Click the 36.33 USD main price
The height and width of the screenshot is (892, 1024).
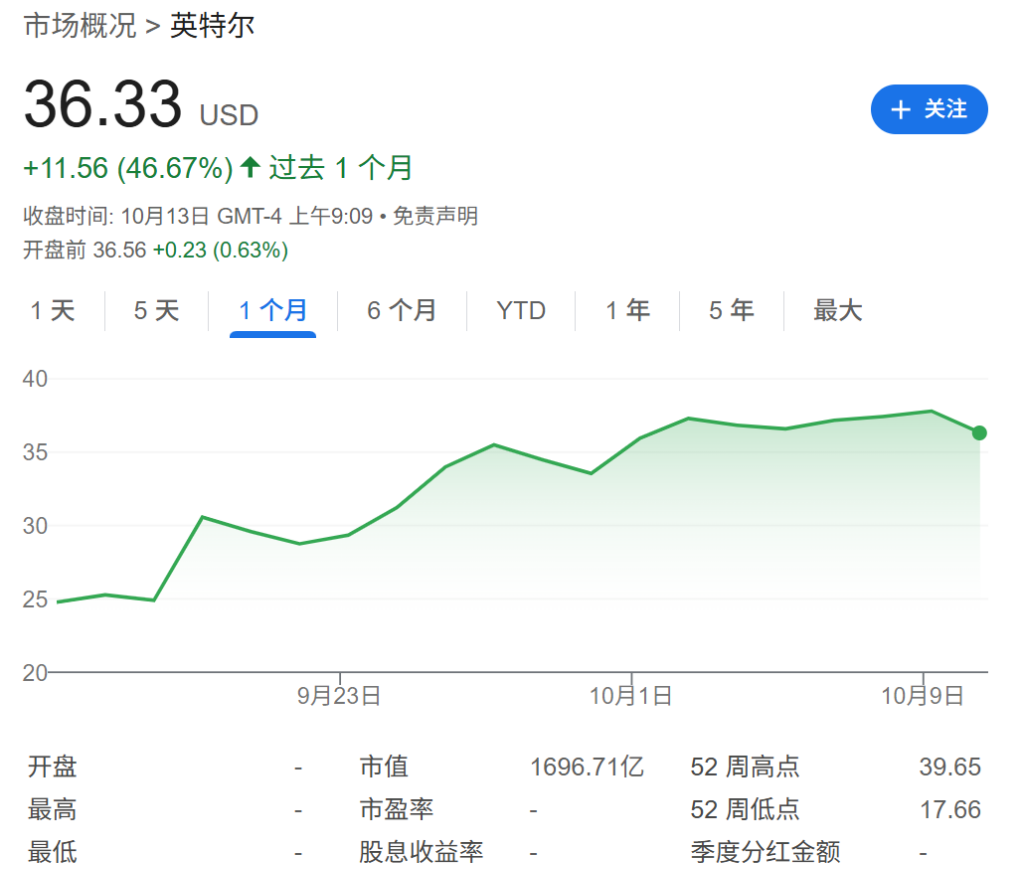point(104,105)
